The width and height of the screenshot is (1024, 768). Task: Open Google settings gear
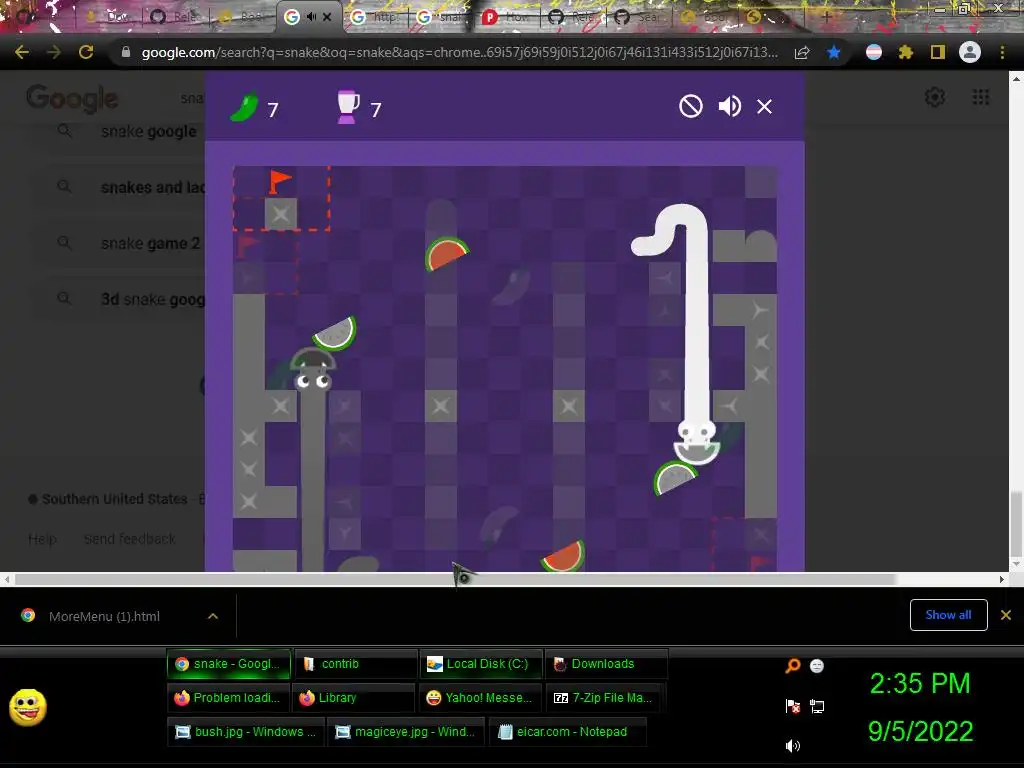[x=935, y=97]
